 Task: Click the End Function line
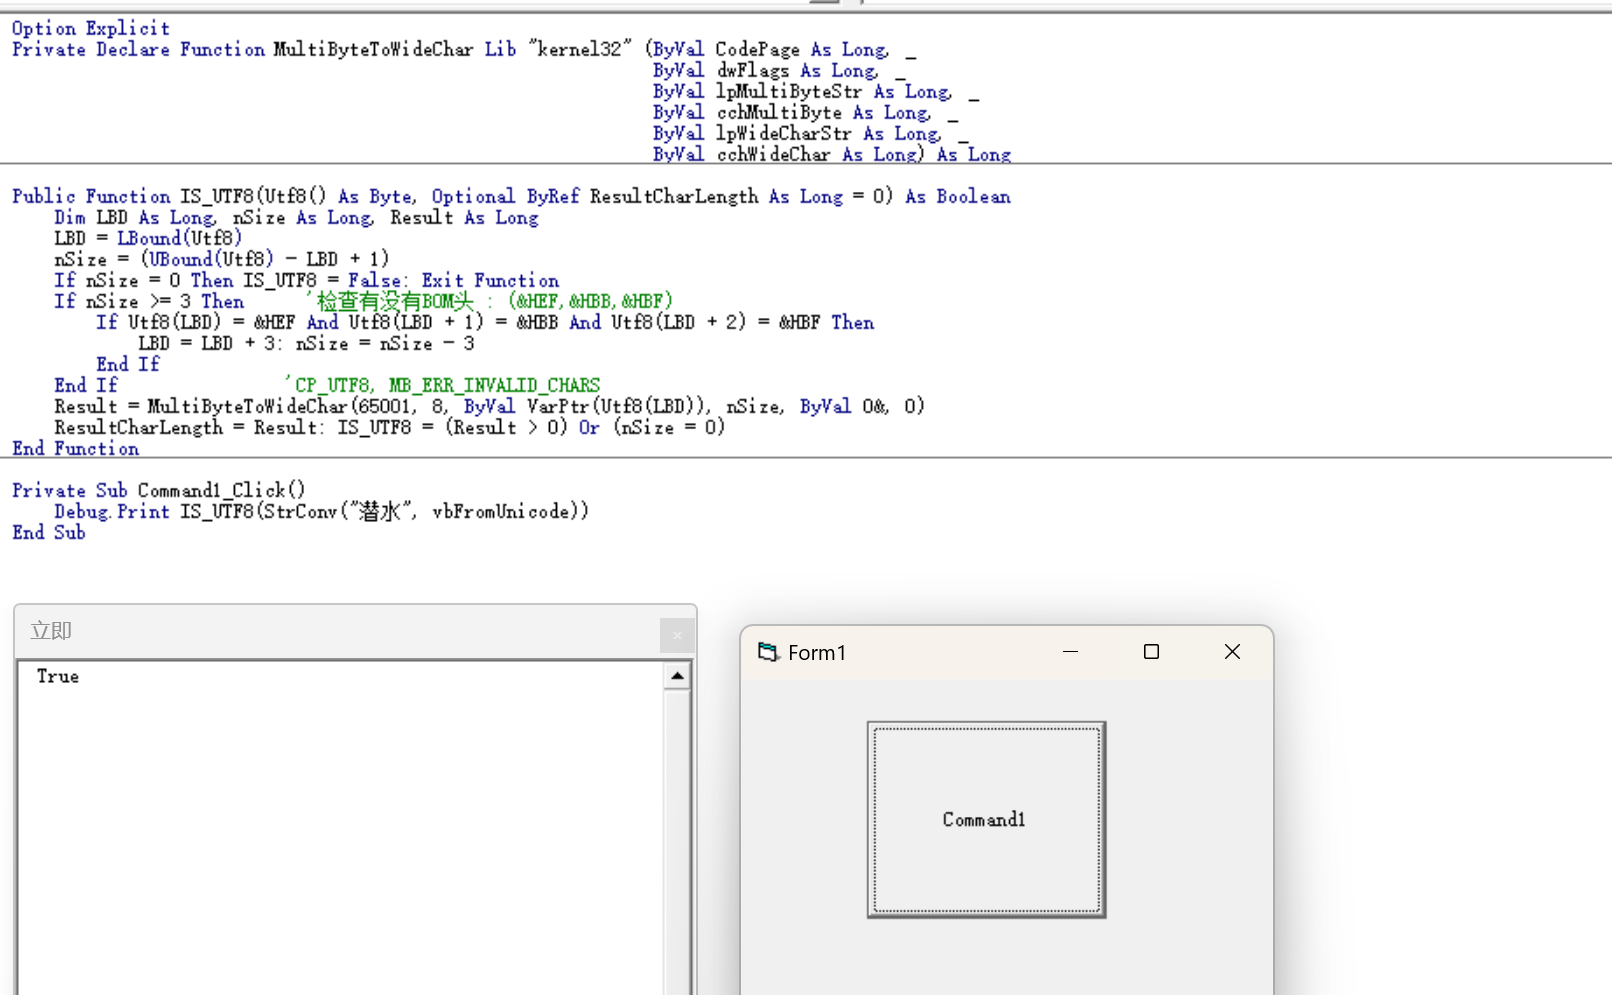coord(76,448)
